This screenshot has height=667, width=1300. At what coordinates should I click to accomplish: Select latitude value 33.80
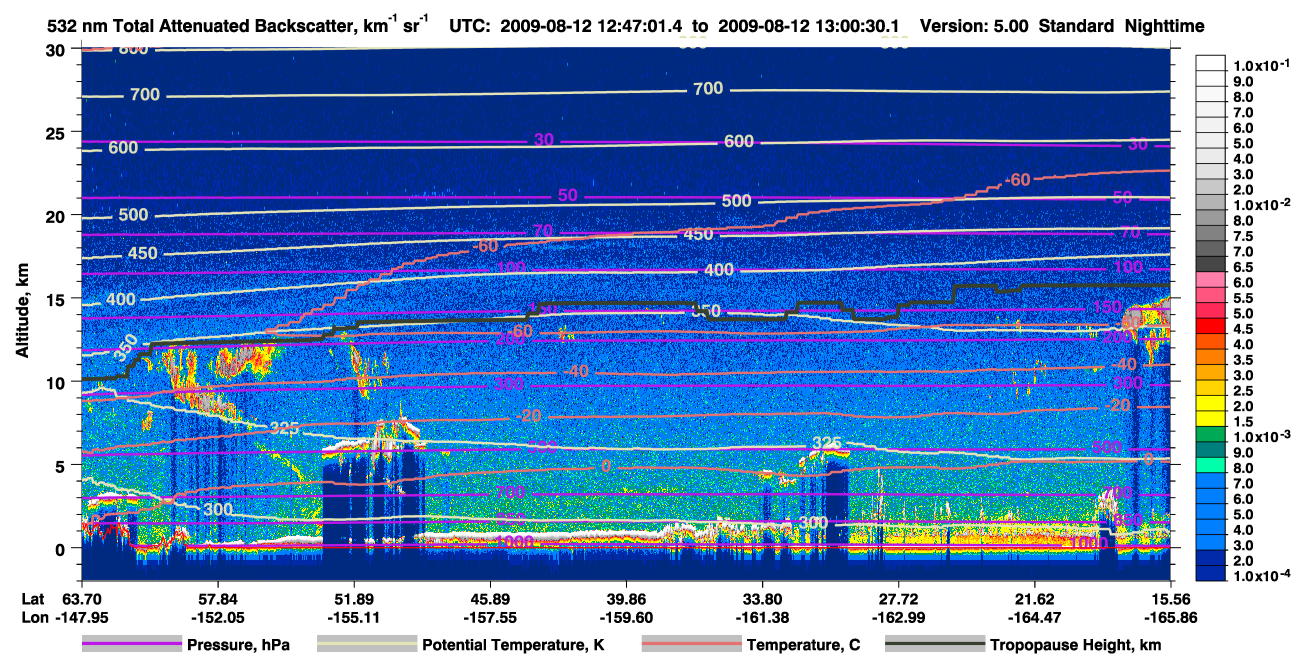(x=763, y=597)
